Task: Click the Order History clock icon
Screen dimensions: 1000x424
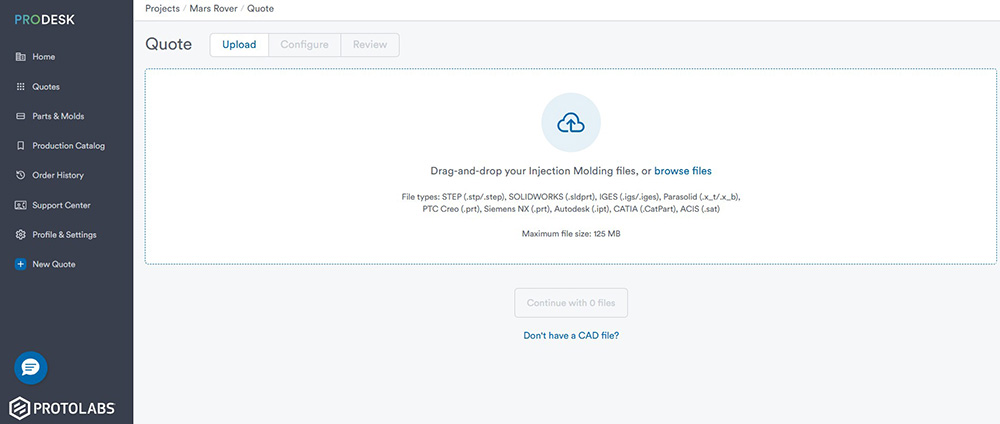Action: [21, 175]
